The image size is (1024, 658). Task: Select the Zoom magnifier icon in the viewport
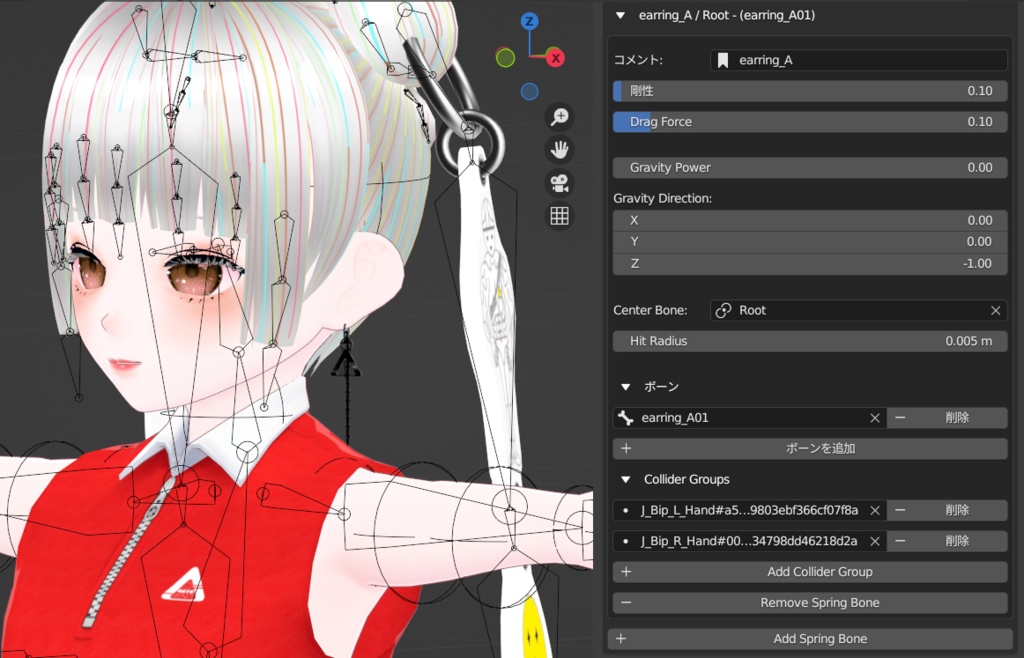(559, 116)
